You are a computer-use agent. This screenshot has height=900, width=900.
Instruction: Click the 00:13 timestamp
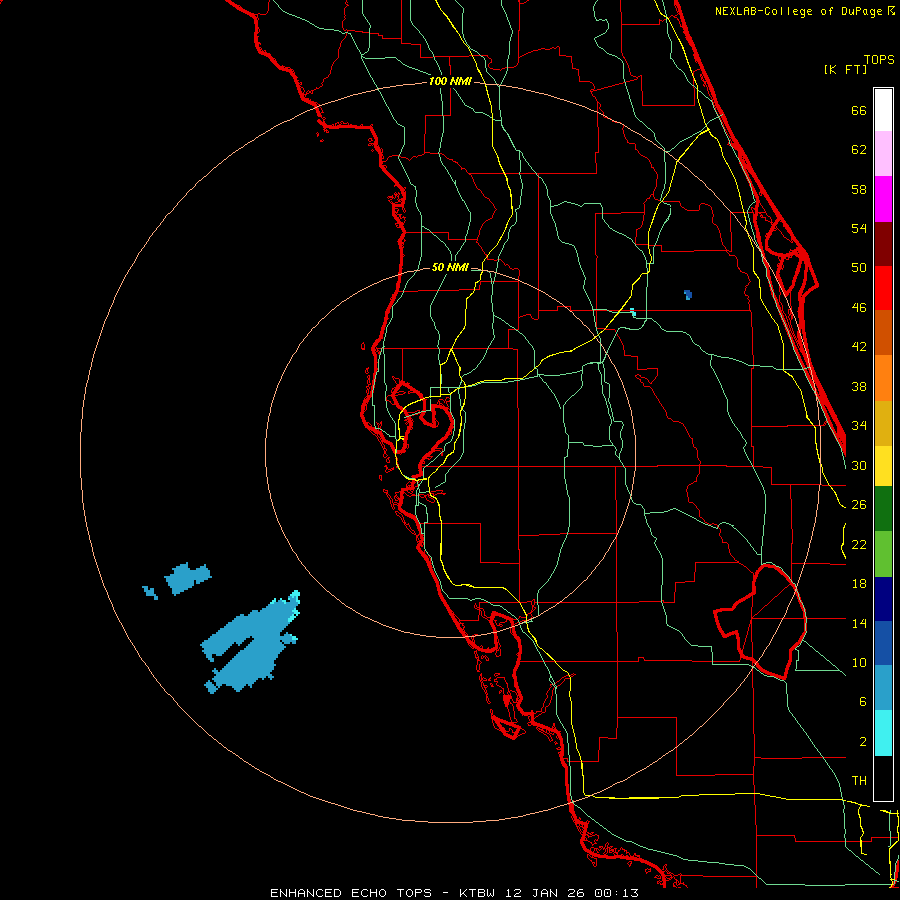pos(616,893)
